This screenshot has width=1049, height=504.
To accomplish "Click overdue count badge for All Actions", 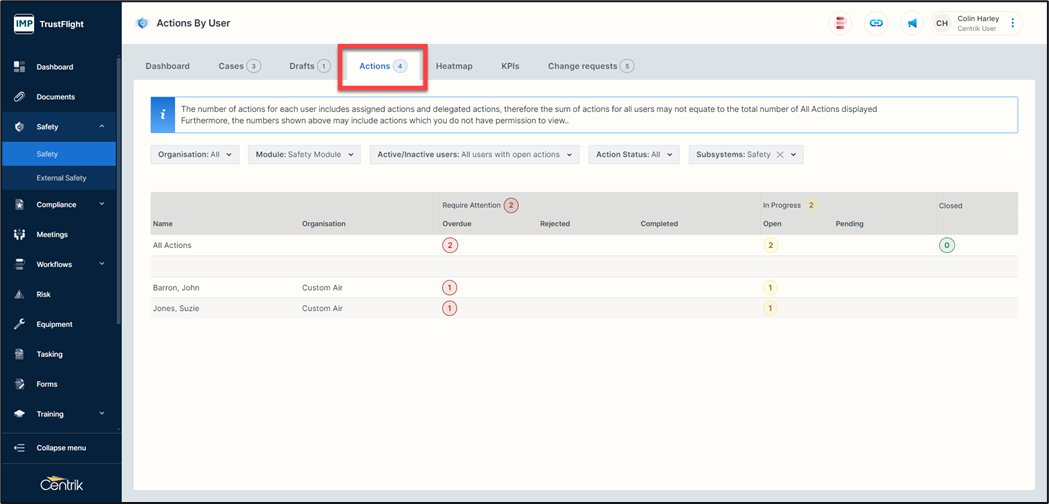I will (x=450, y=245).
